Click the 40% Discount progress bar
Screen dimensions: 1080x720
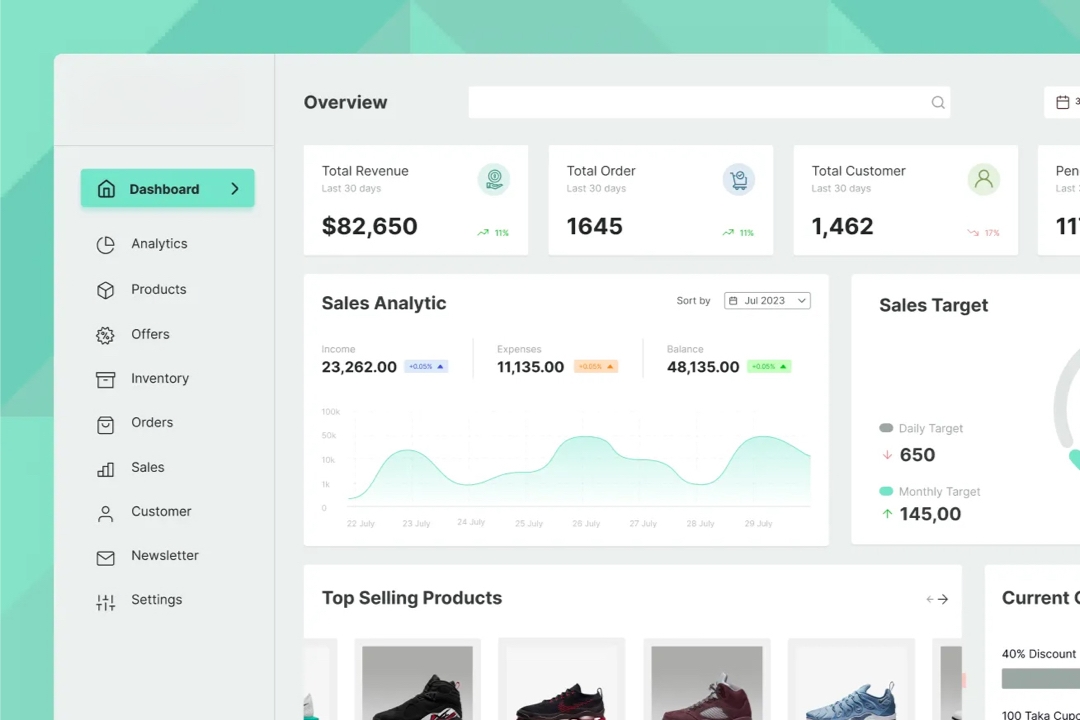(x=1040, y=678)
